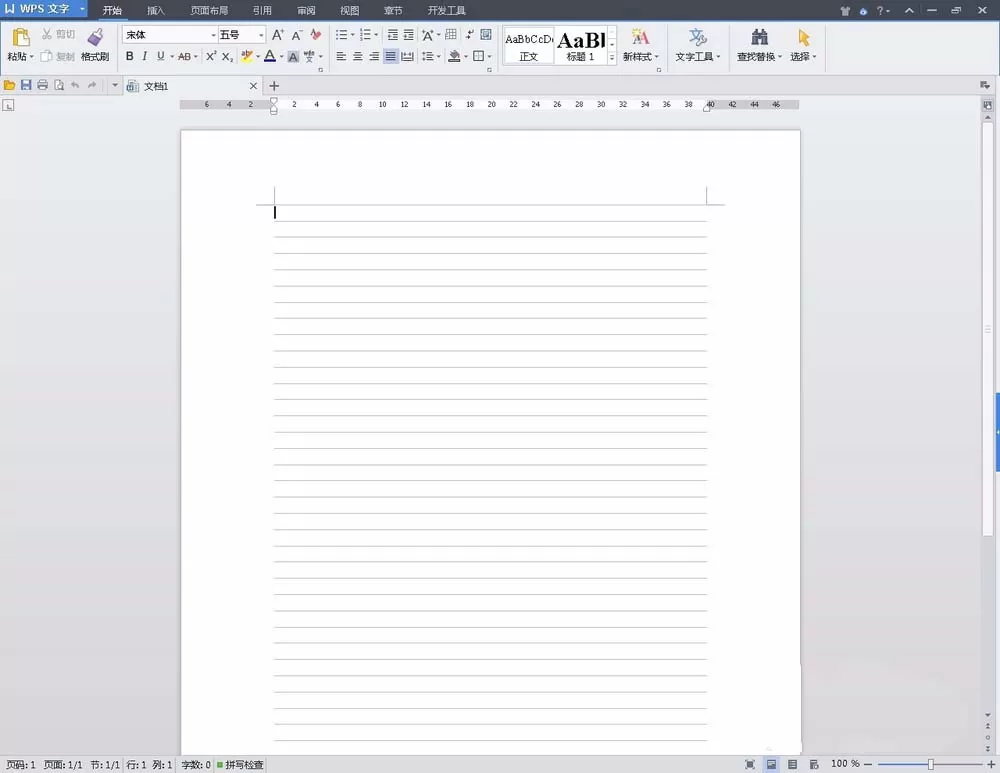Switch to outline view icon in status bar
Viewport: 1000px width, 773px height.
click(793, 764)
